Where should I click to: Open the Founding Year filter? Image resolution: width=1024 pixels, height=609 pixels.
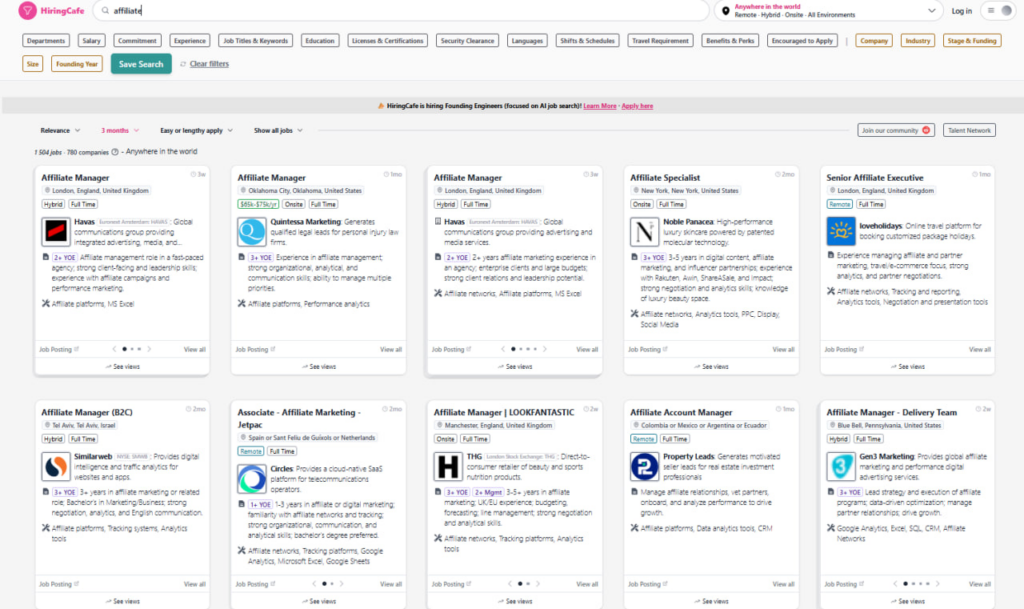77,64
